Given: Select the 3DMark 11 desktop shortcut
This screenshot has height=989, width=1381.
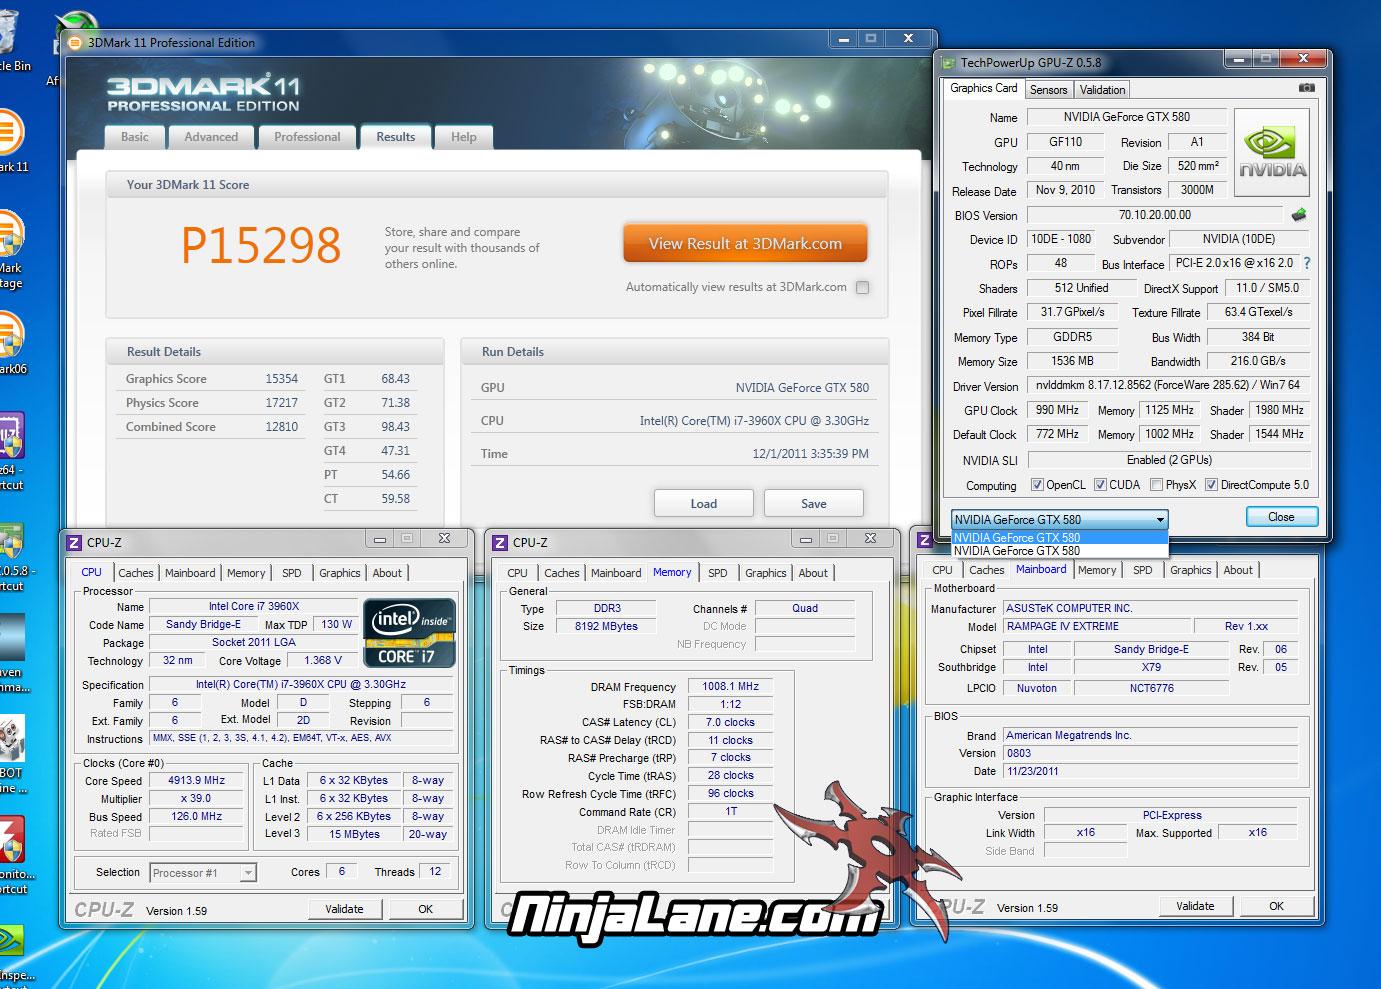Looking at the screenshot, I should [10, 140].
